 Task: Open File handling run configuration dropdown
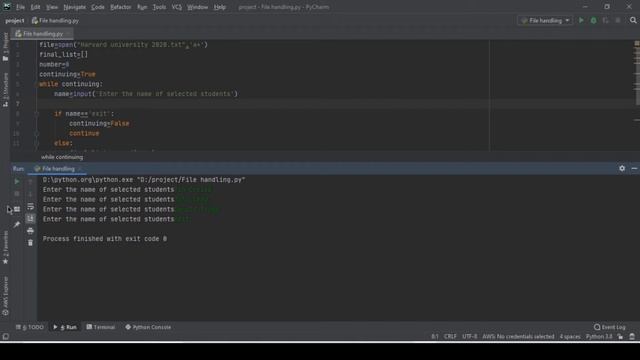[x=545, y=20]
